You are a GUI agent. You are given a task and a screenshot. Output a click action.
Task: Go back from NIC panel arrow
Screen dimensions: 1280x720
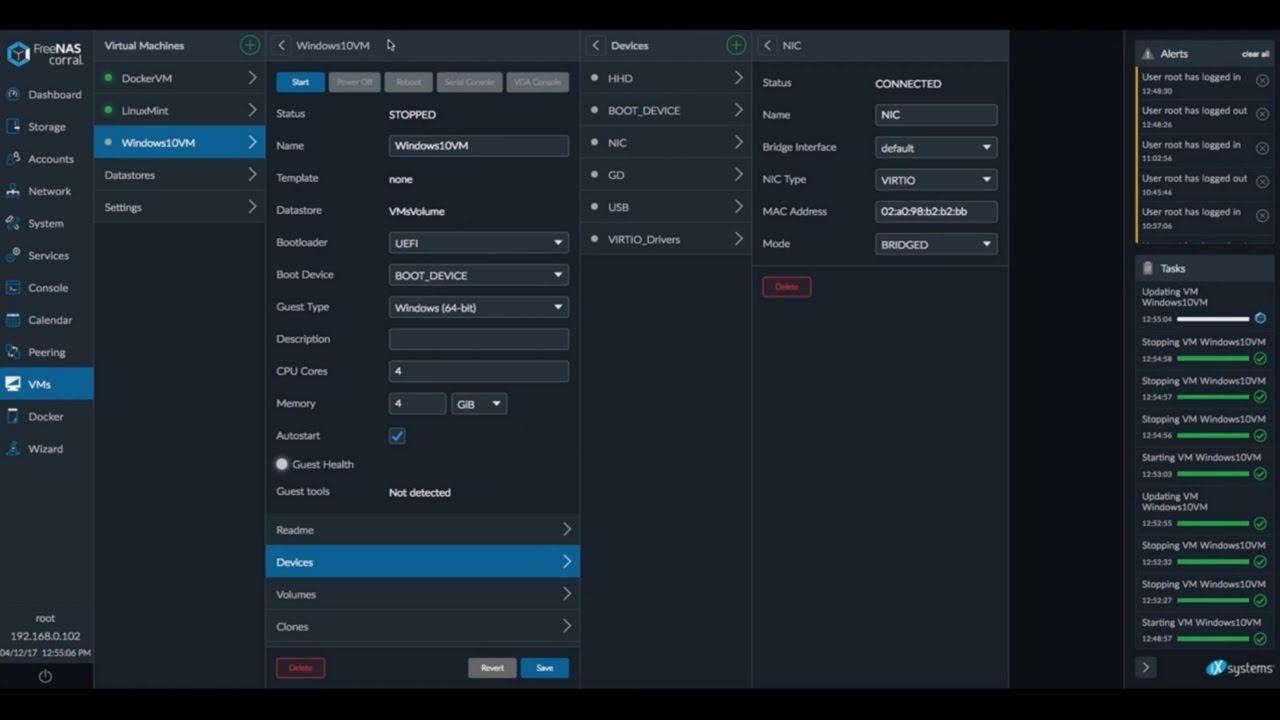pos(767,45)
